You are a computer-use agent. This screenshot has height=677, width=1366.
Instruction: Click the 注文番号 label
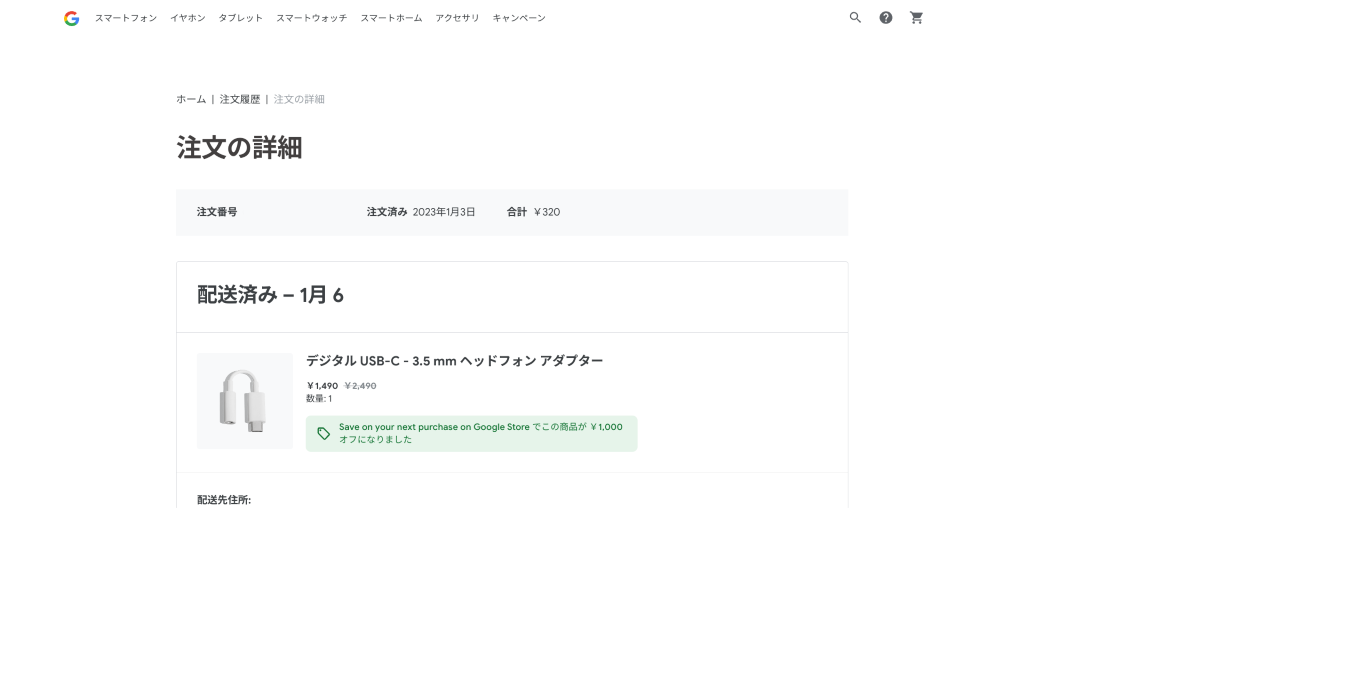click(x=217, y=212)
